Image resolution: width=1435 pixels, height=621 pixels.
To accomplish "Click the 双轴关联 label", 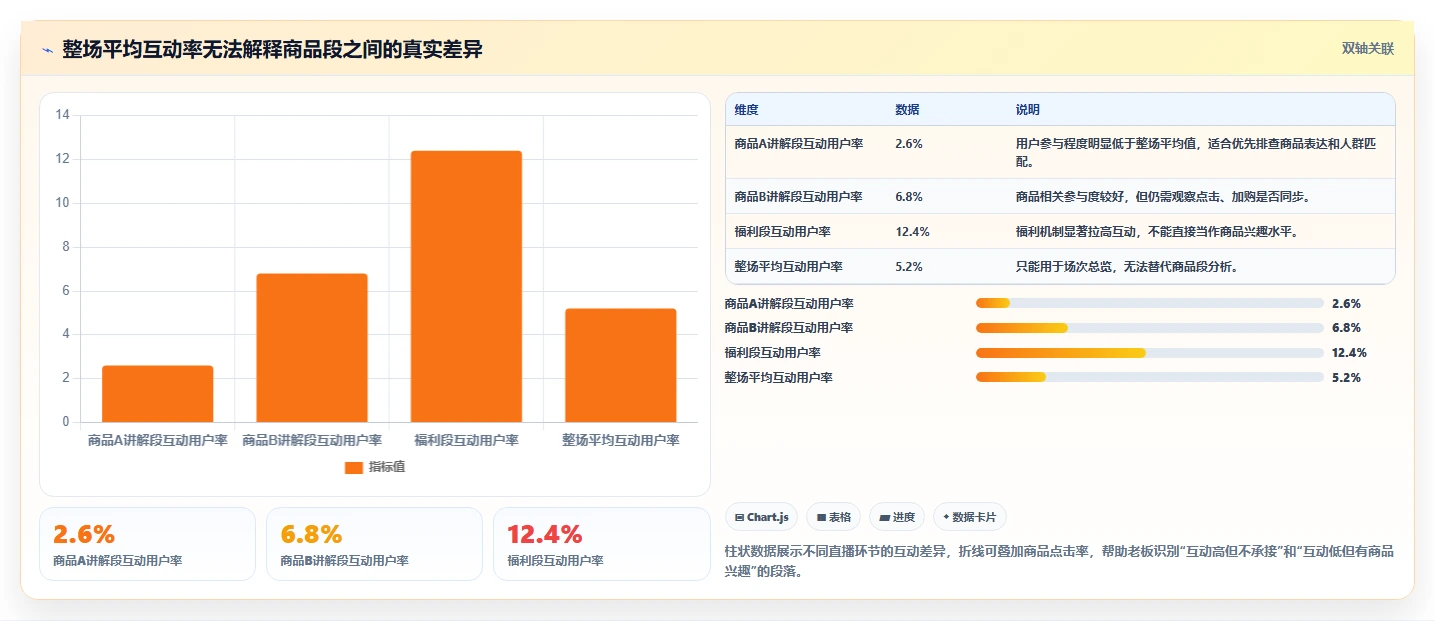I will coord(1368,49).
